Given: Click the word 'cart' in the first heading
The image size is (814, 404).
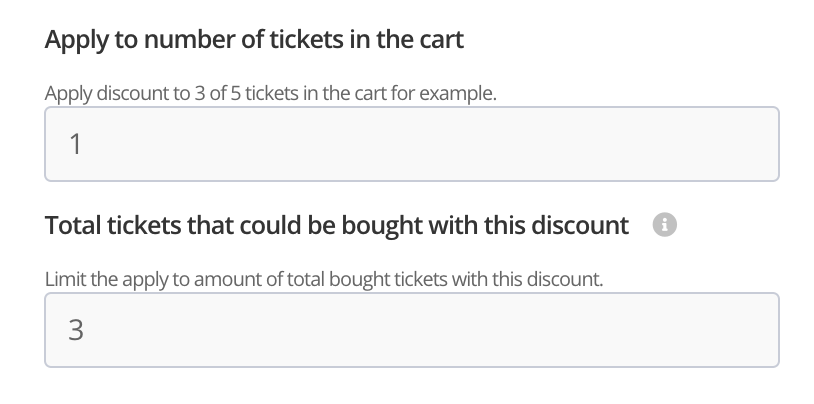Looking at the screenshot, I should (x=441, y=41).
